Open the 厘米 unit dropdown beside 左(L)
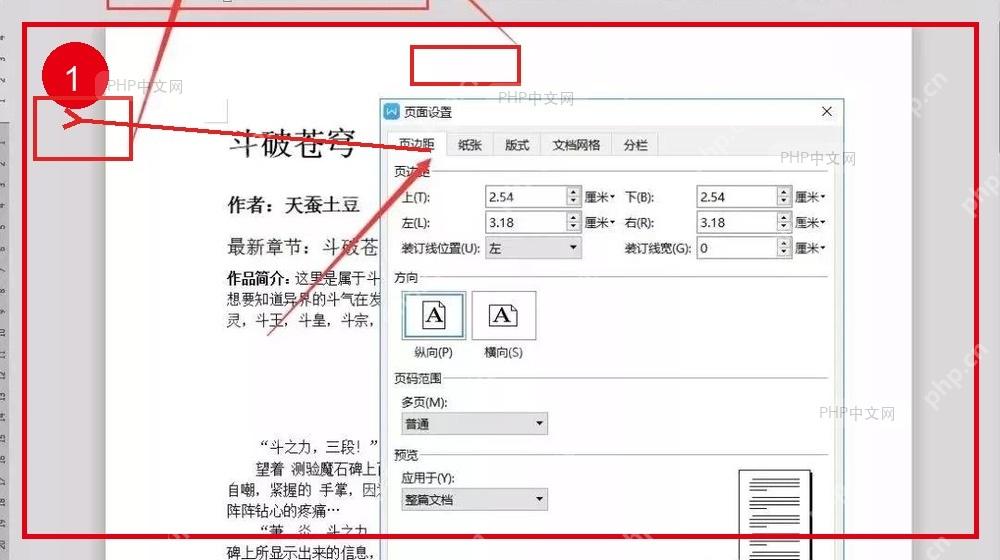Viewport: 1000px width, 560px height. (x=599, y=223)
